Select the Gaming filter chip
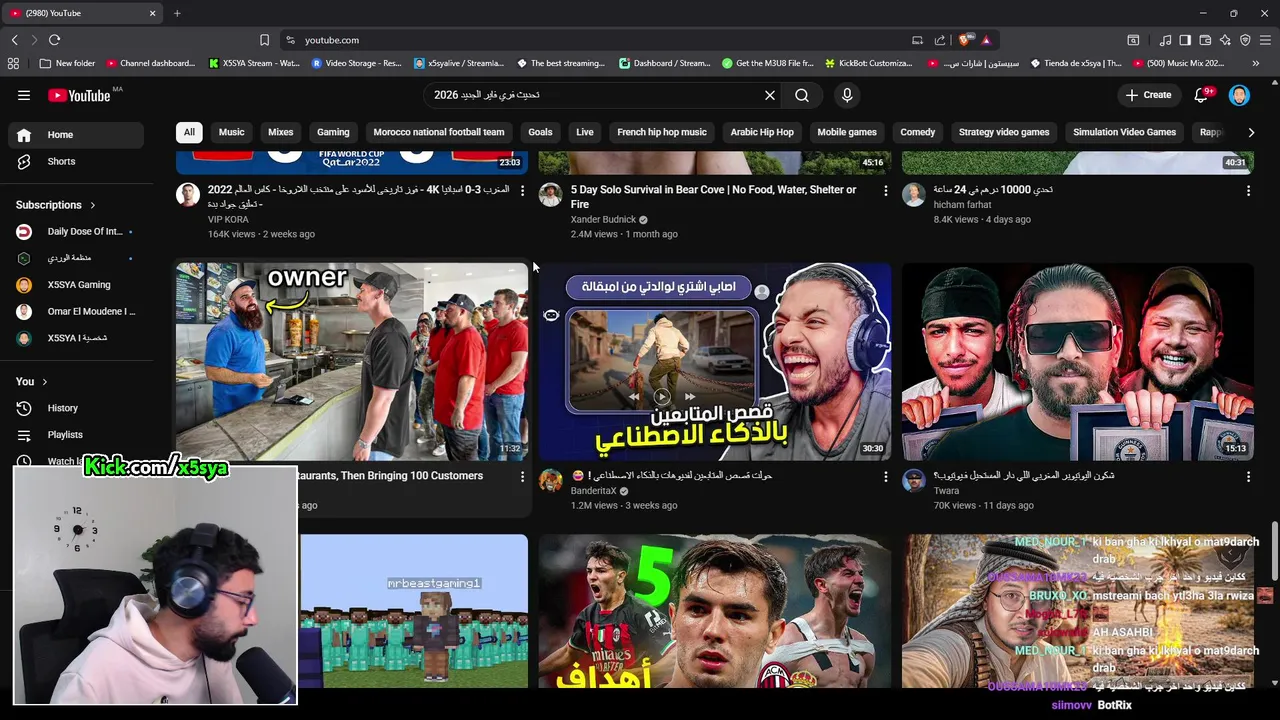 tap(333, 132)
